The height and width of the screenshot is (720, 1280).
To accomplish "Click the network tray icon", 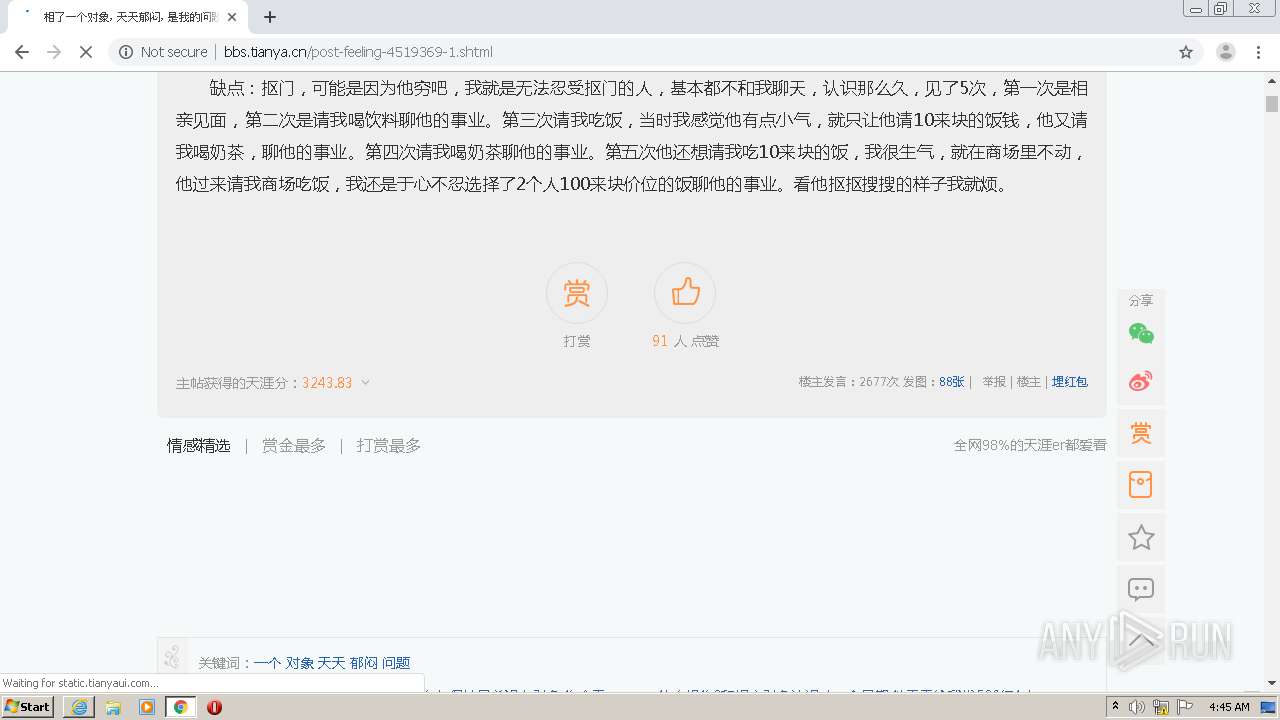I will (1161, 707).
